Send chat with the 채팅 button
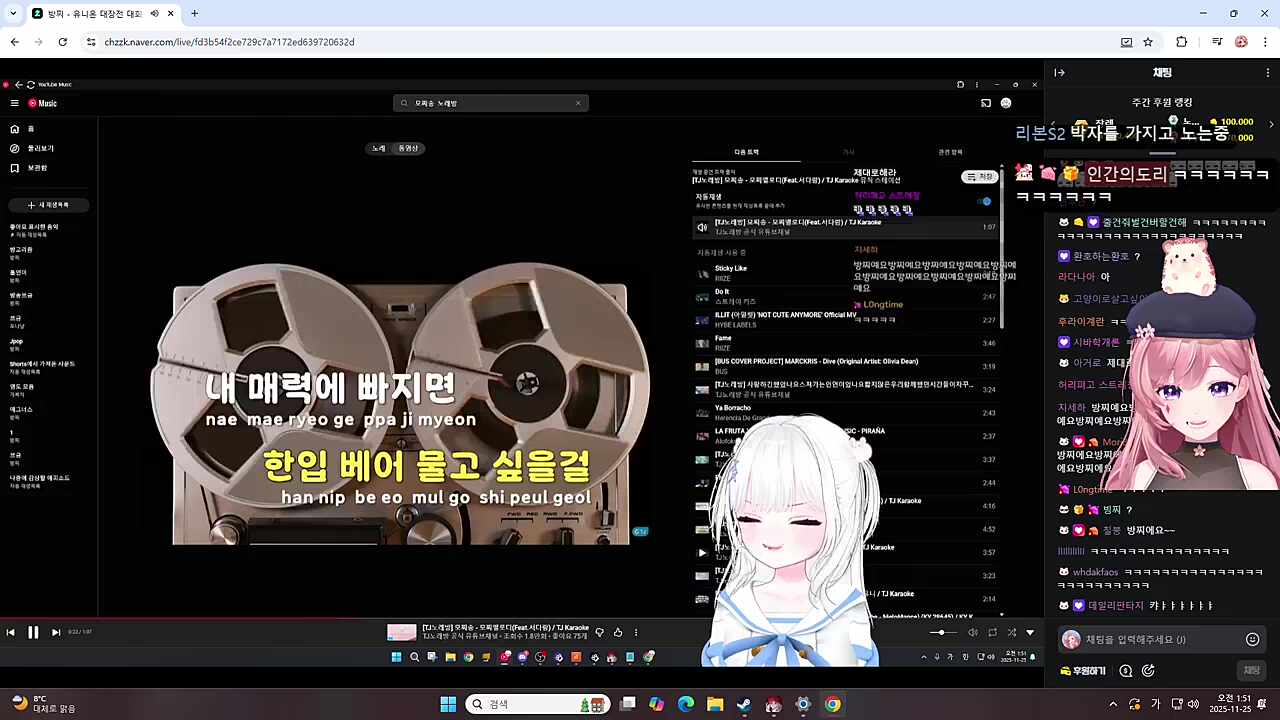 coord(1251,670)
